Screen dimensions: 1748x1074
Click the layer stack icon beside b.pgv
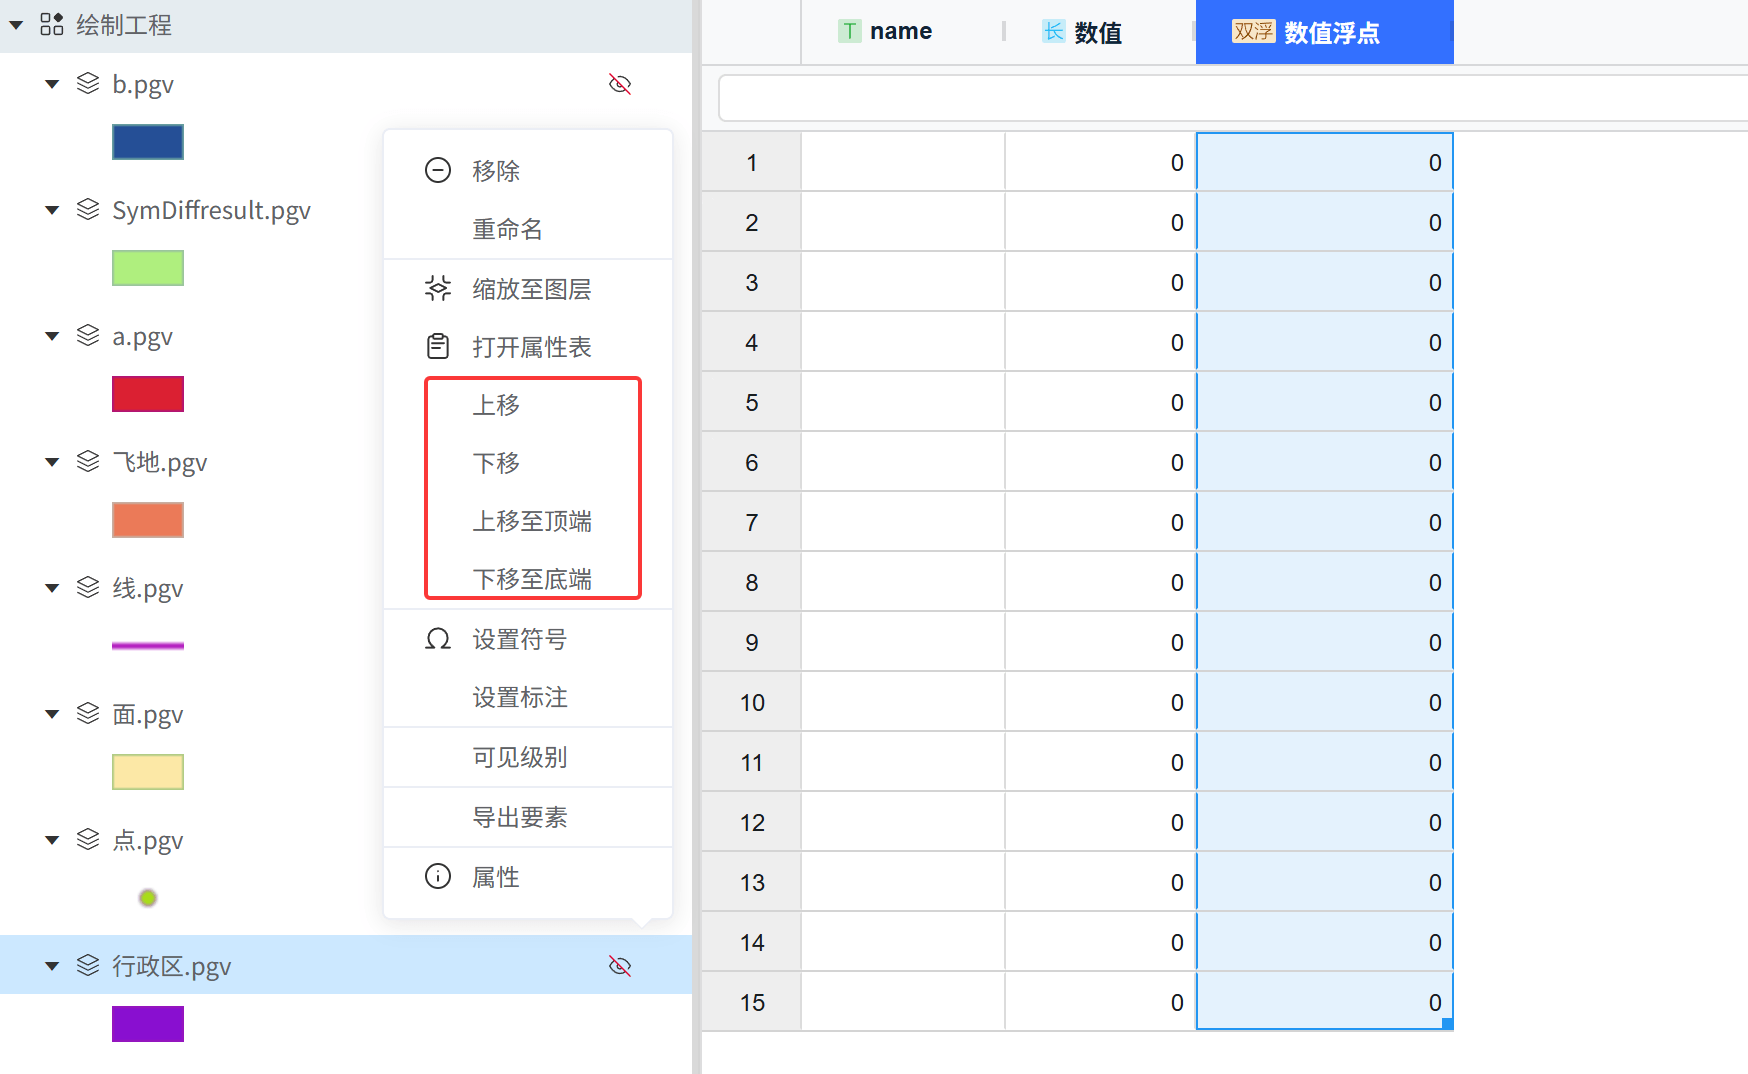click(x=88, y=84)
